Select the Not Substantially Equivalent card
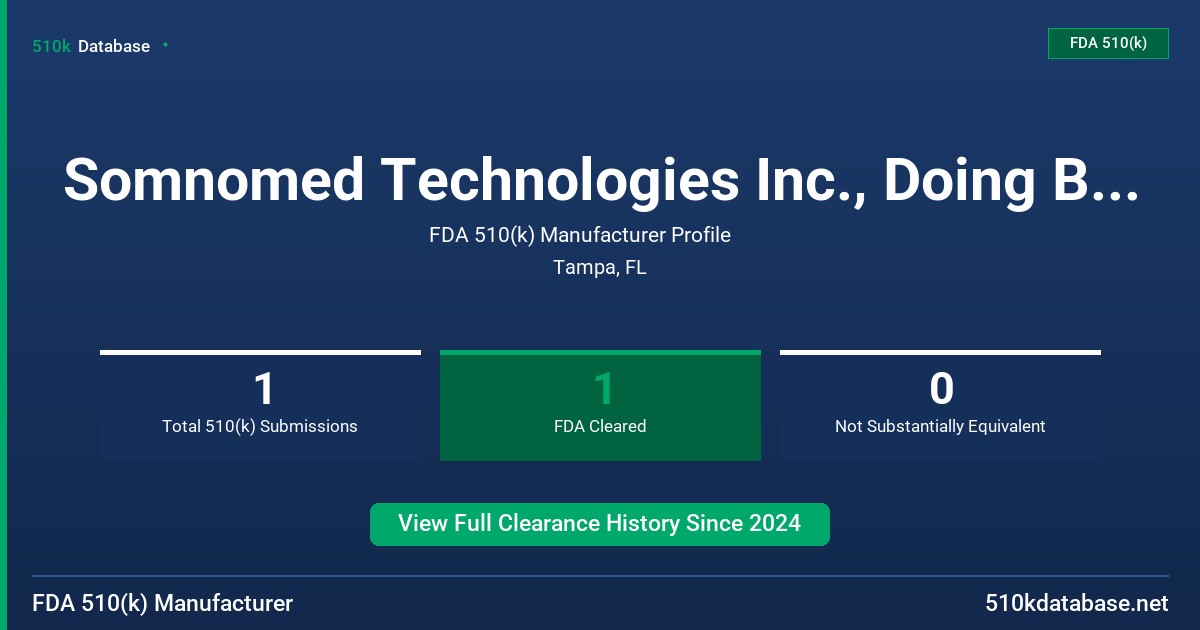The width and height of the screenshot is (1200, 630). pyautogui.click(x=940, y=405)
